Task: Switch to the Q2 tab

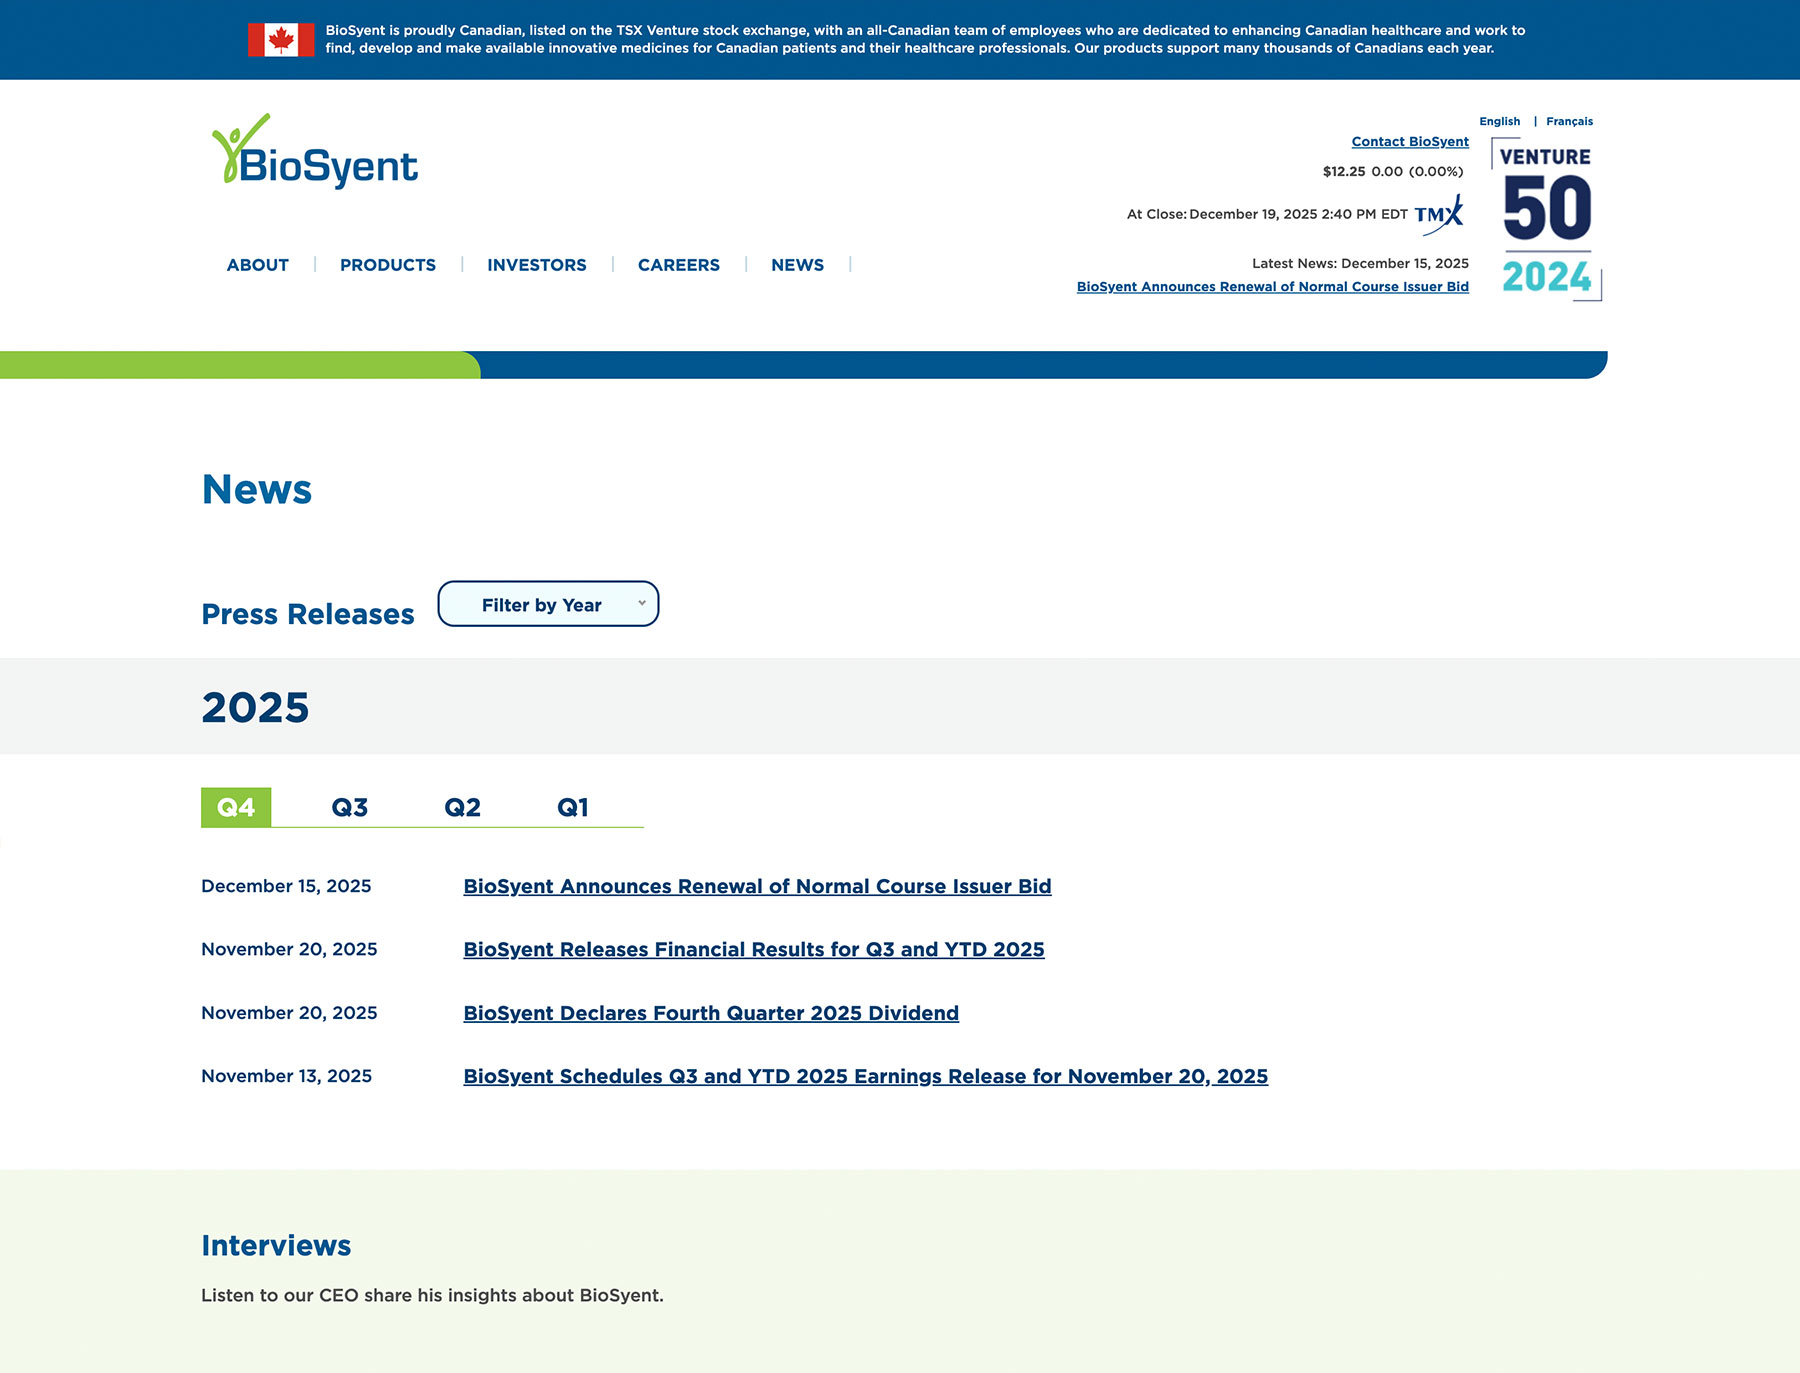Action: pos(462,807)
